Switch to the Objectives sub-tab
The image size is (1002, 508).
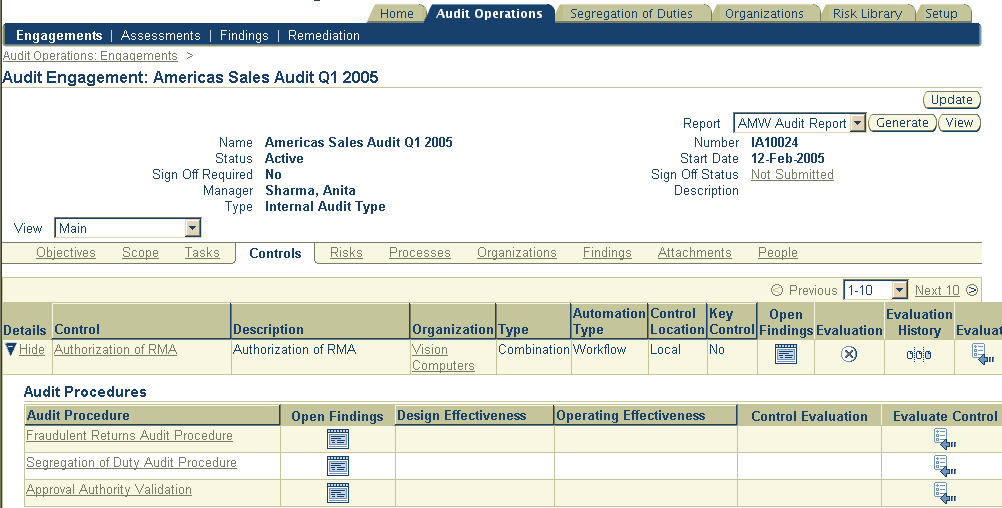(66, 252)
